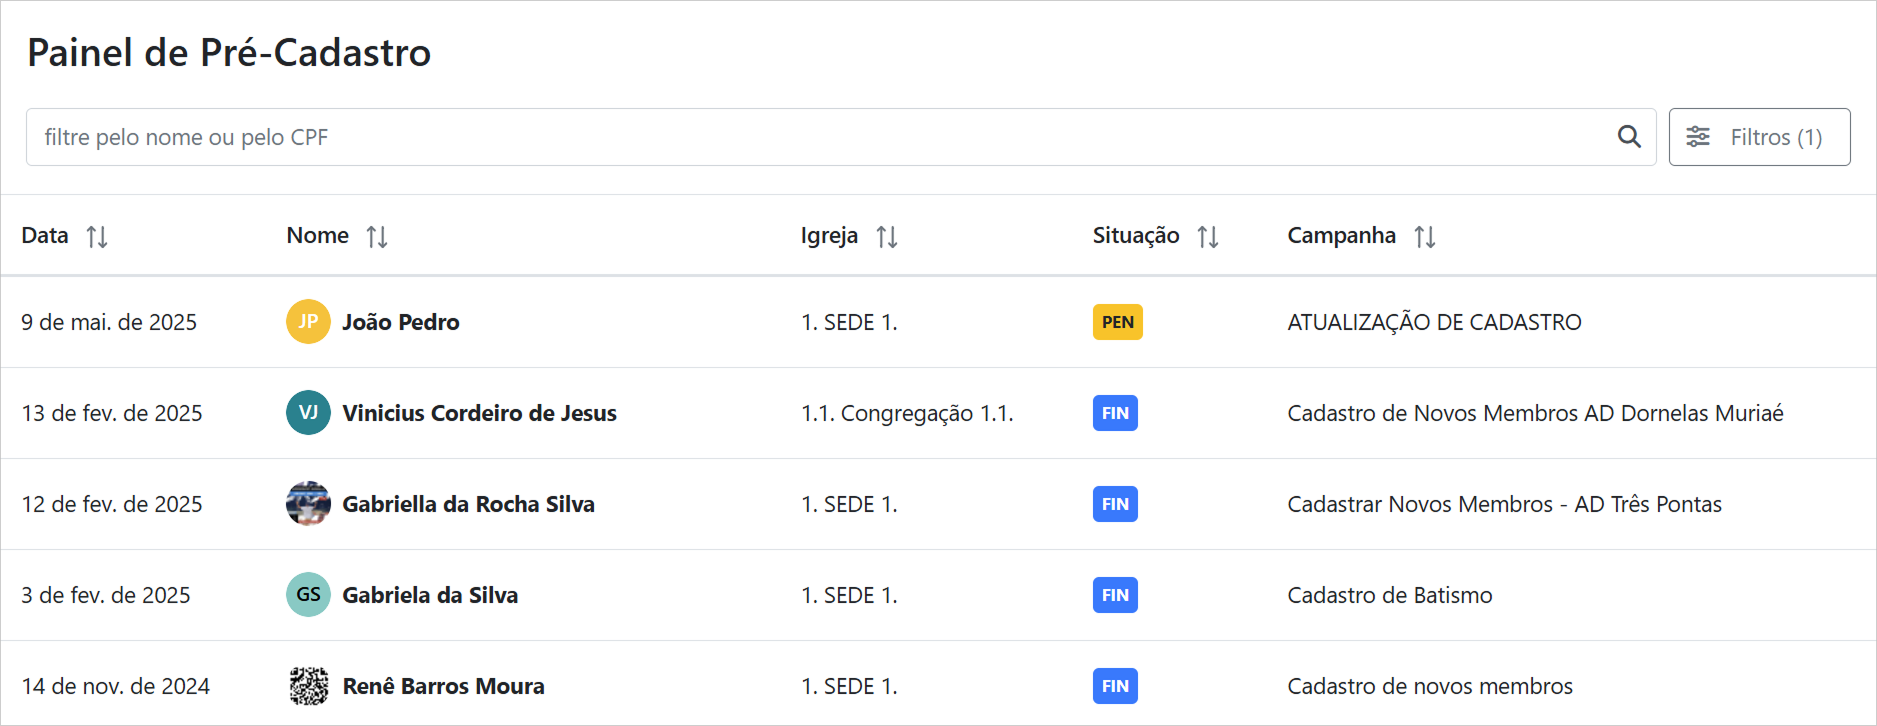The image size is (1877, 726).
Task: Open Vinicius Cordeiro de Jesus record
Action: (x=479, y=413)
